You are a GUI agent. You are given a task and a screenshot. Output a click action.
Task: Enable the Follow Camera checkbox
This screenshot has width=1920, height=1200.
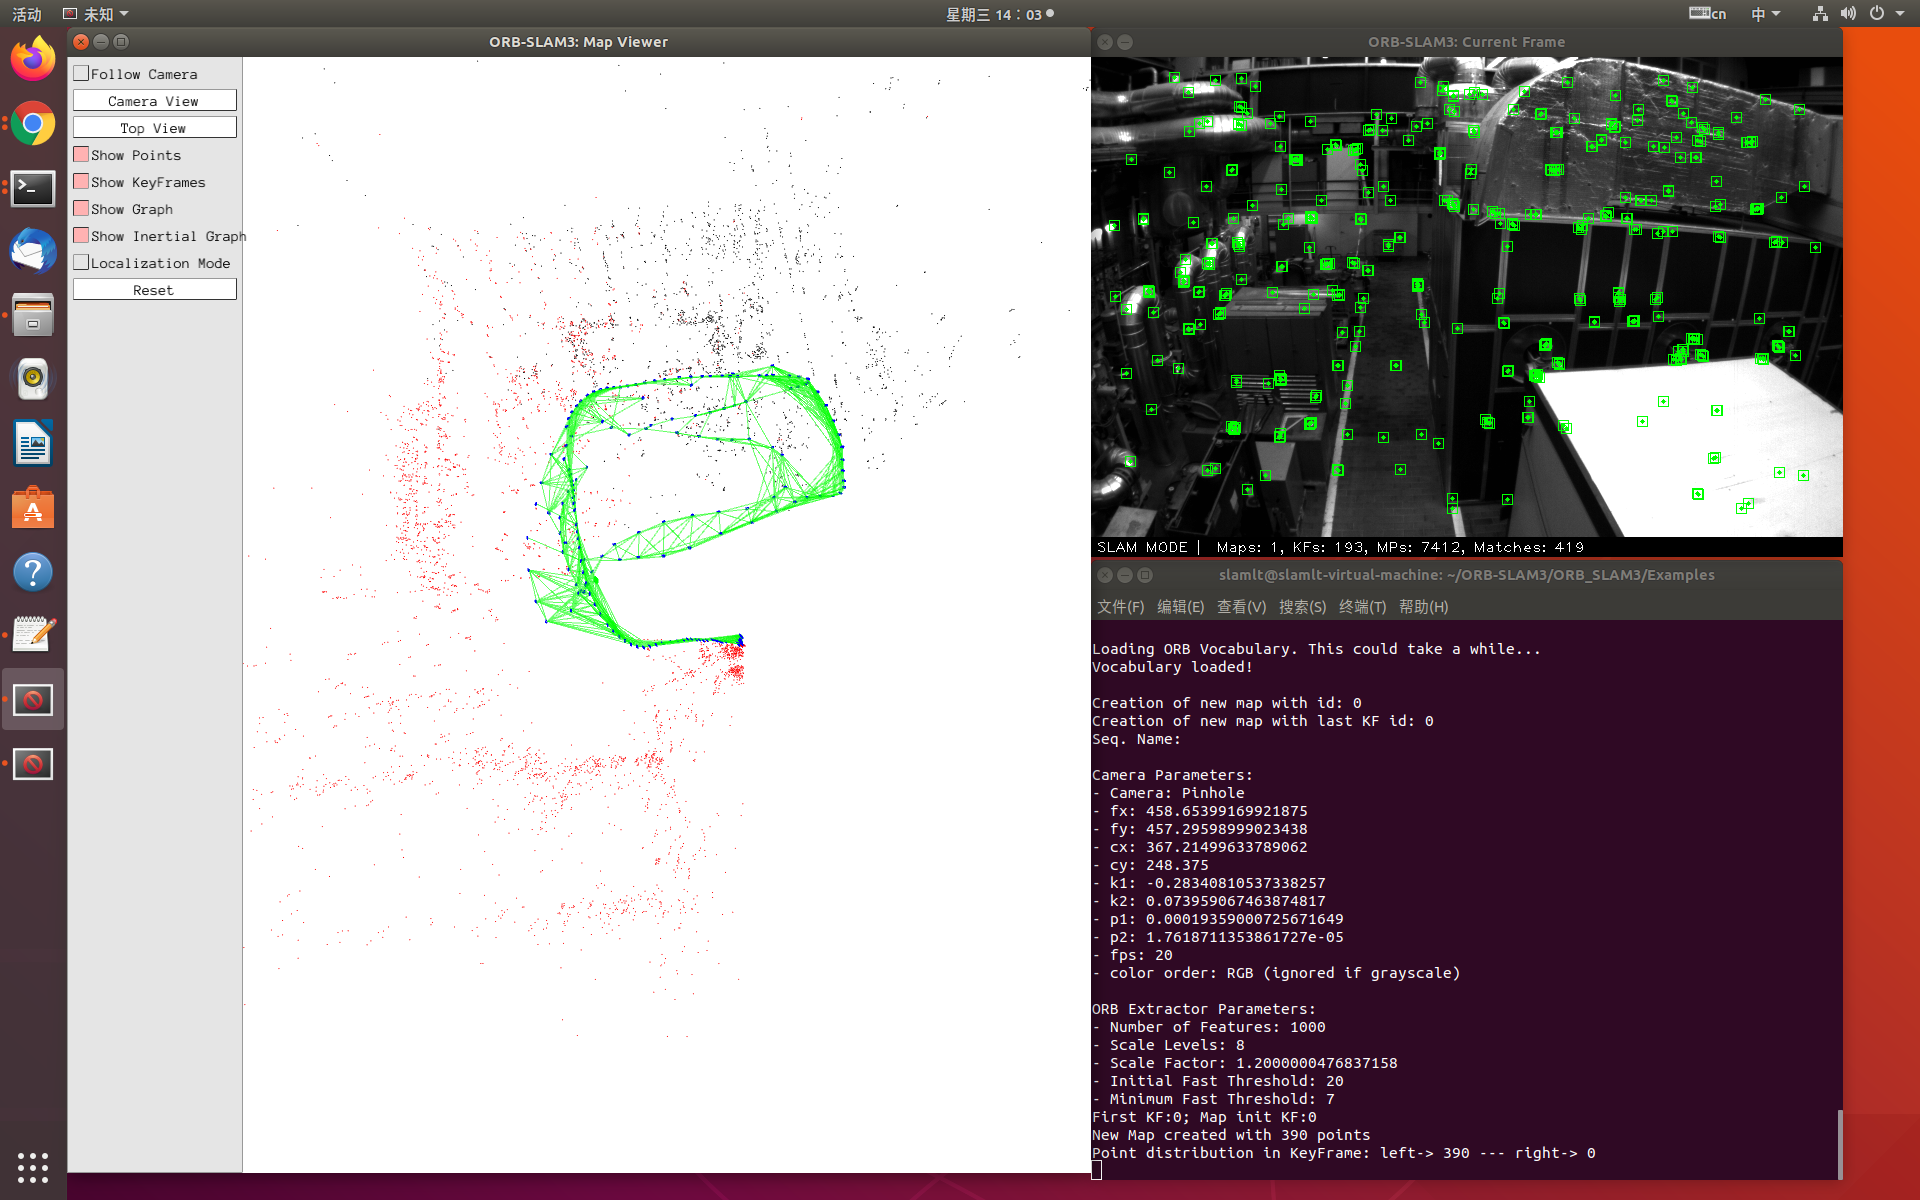tap(82, 73)
